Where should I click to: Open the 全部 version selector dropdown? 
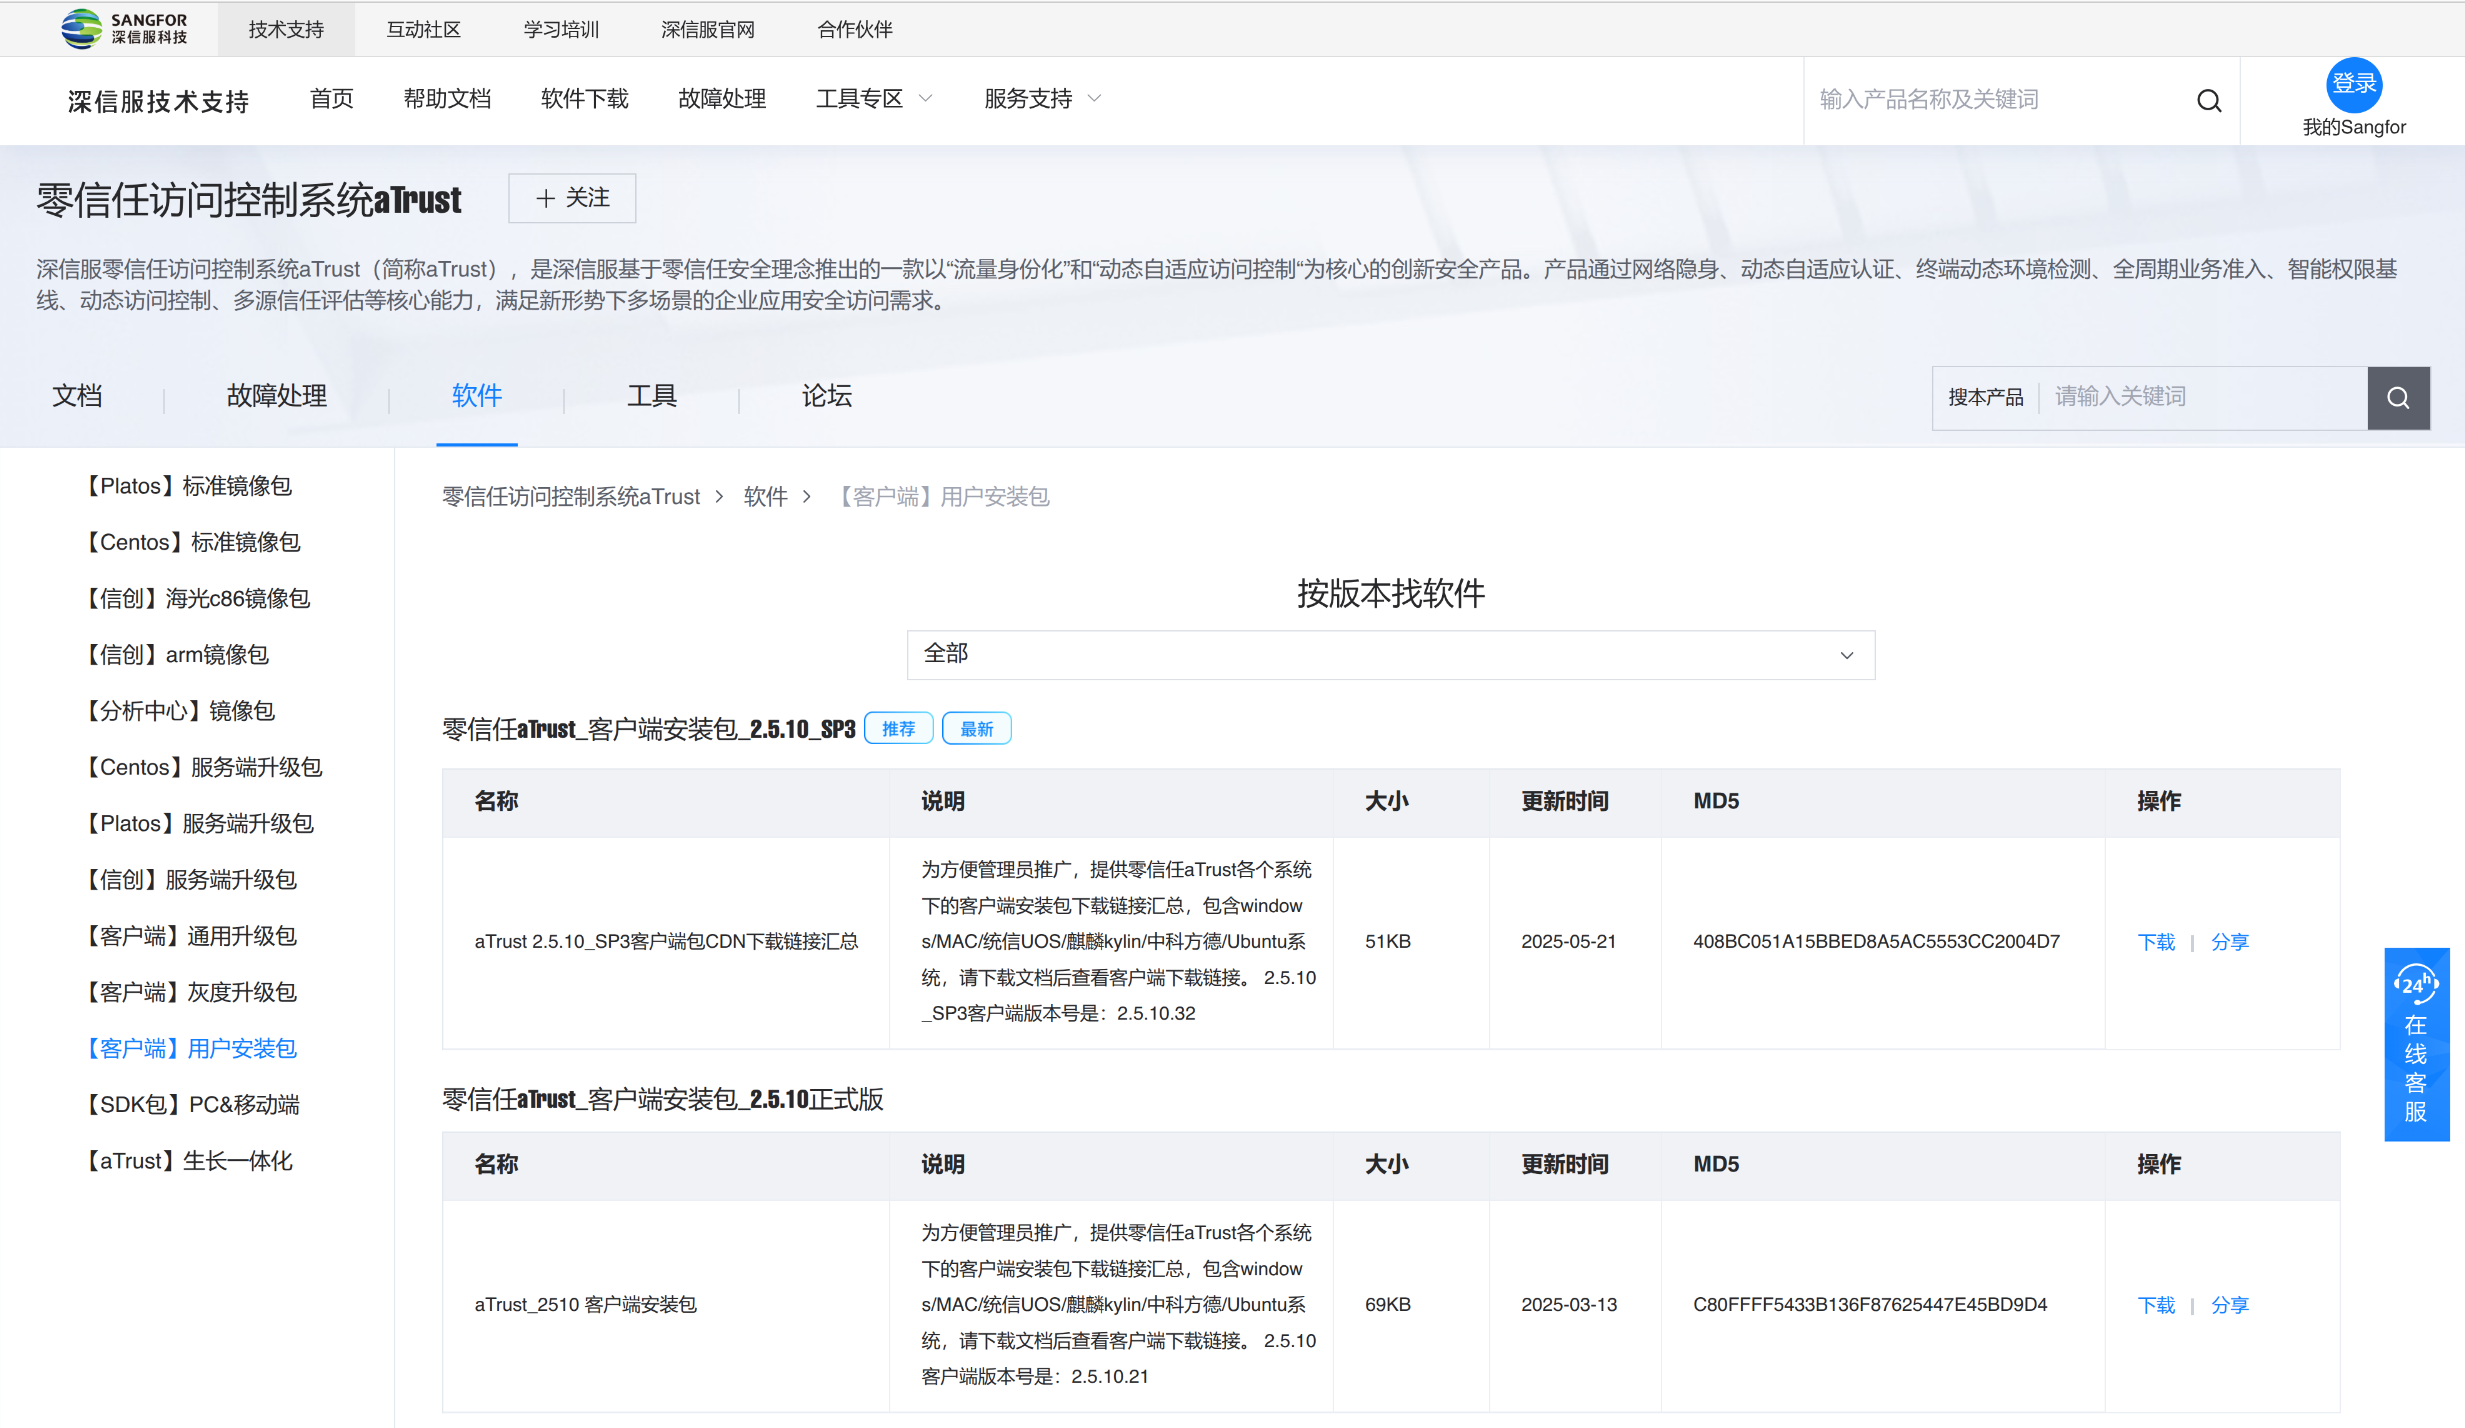[1390, 654]
